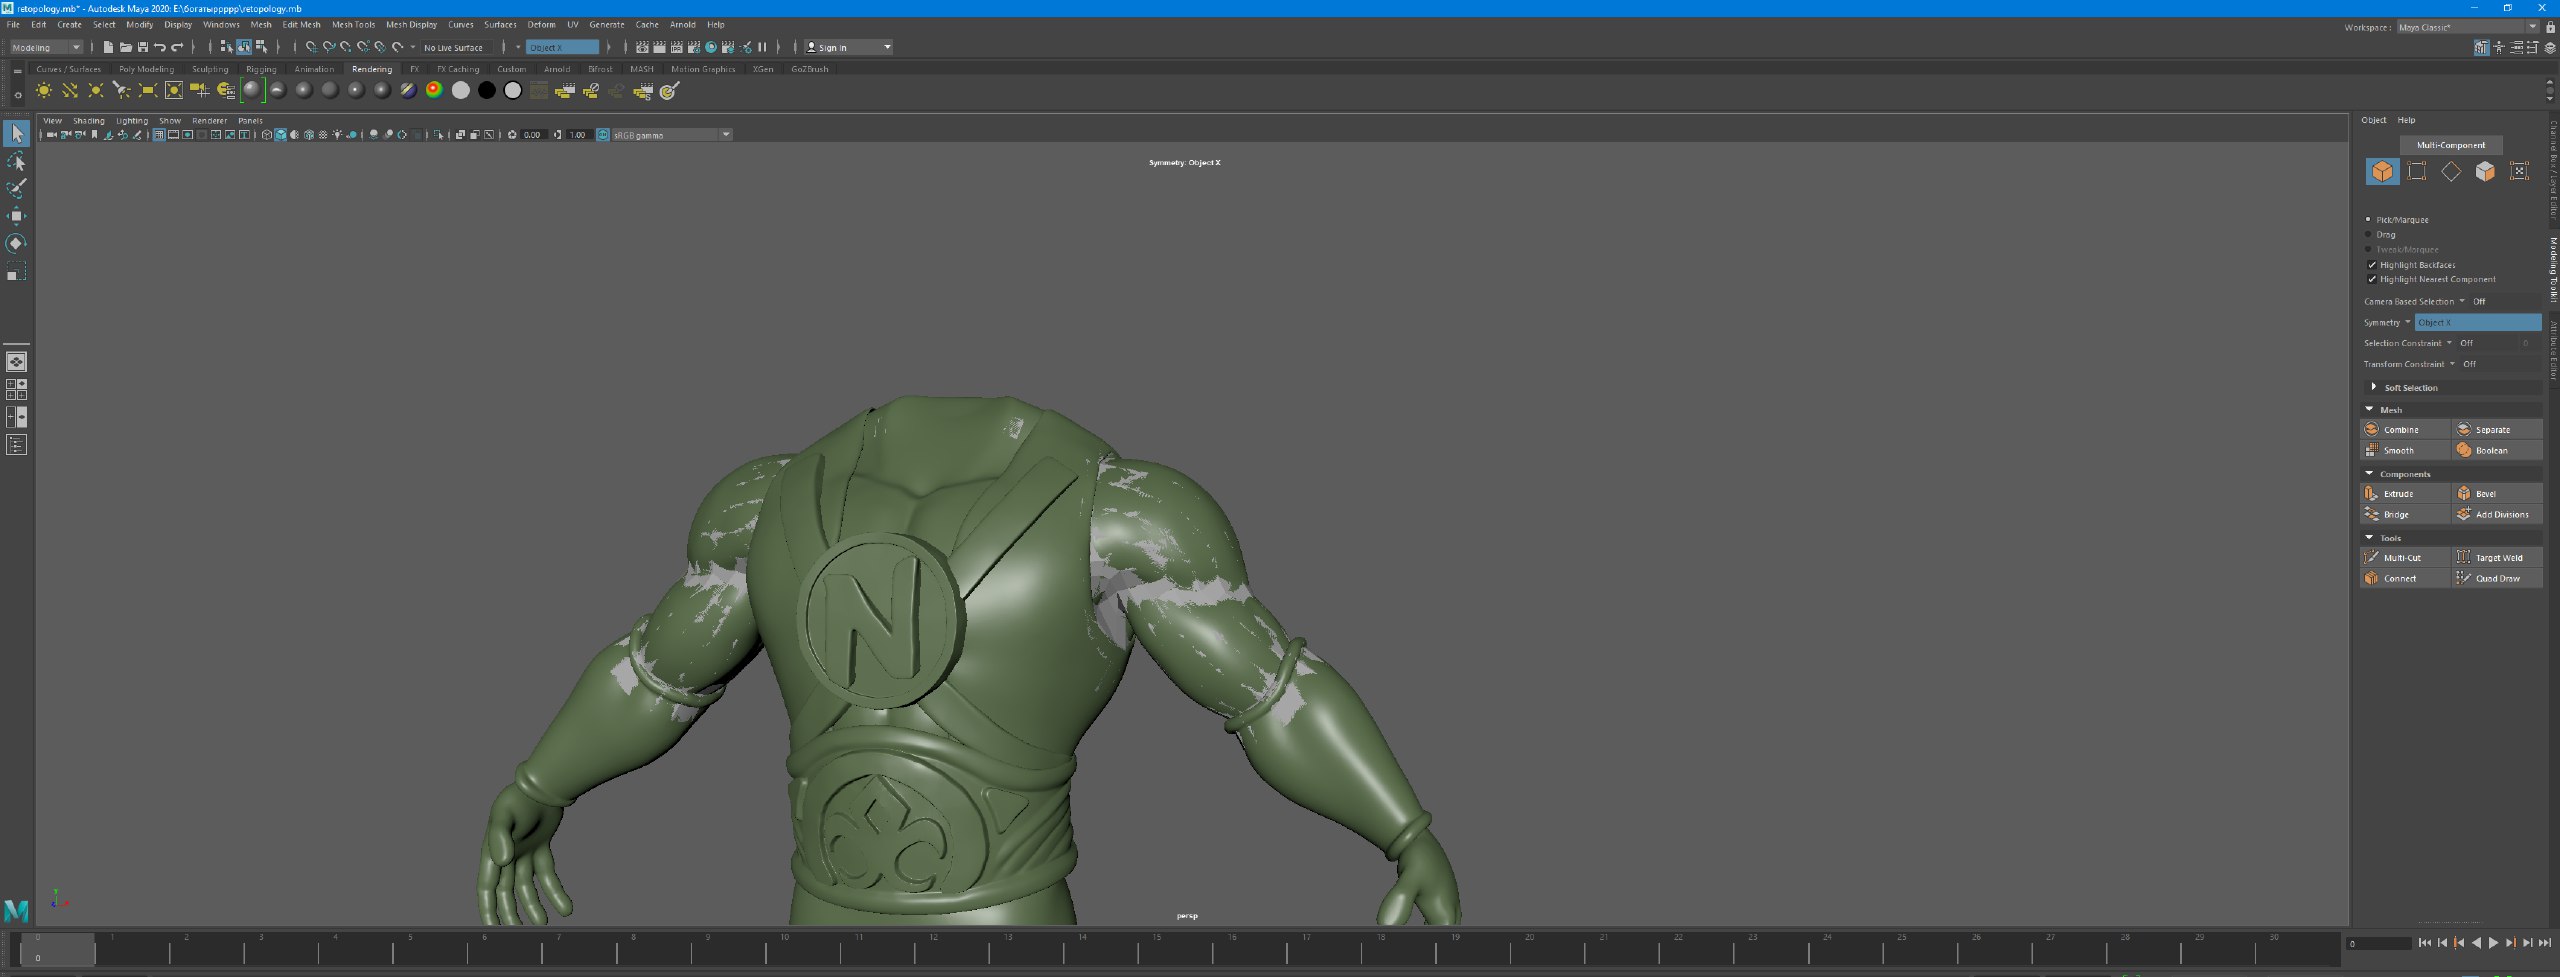Click the Open Scene folder icon
This screenshot has width=2560, height=977.
[x=125, y=47]
